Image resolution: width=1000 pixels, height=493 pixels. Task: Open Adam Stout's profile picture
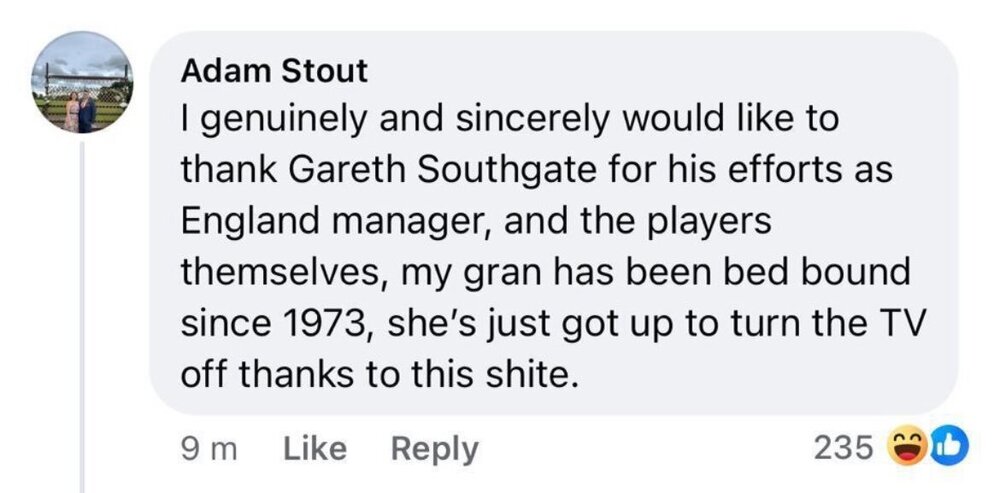point(86,85)
